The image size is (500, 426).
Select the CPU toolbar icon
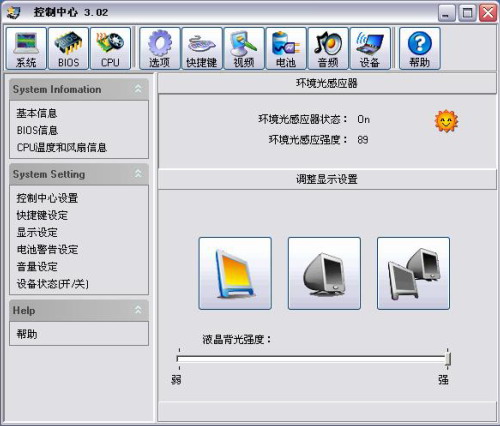[110, 49]
